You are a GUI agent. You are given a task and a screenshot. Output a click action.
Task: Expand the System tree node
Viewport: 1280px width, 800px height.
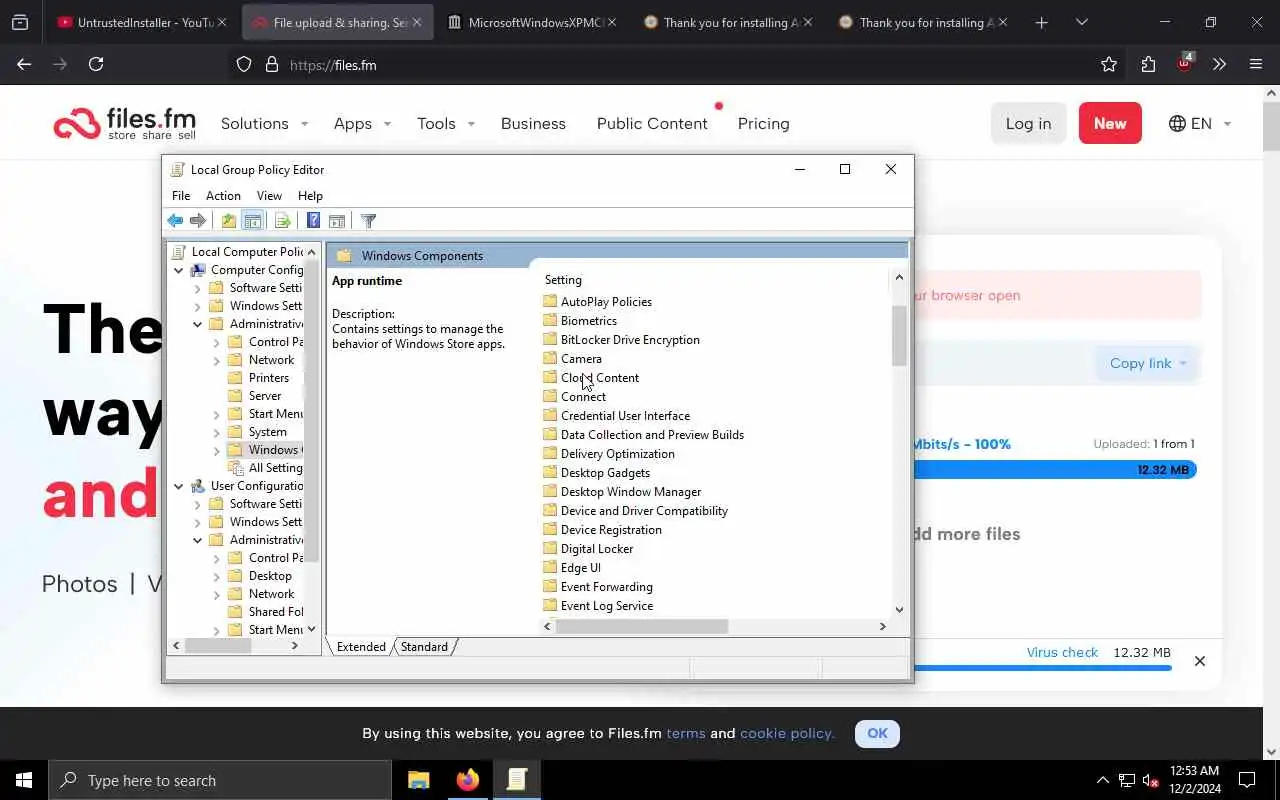[217, 432]
